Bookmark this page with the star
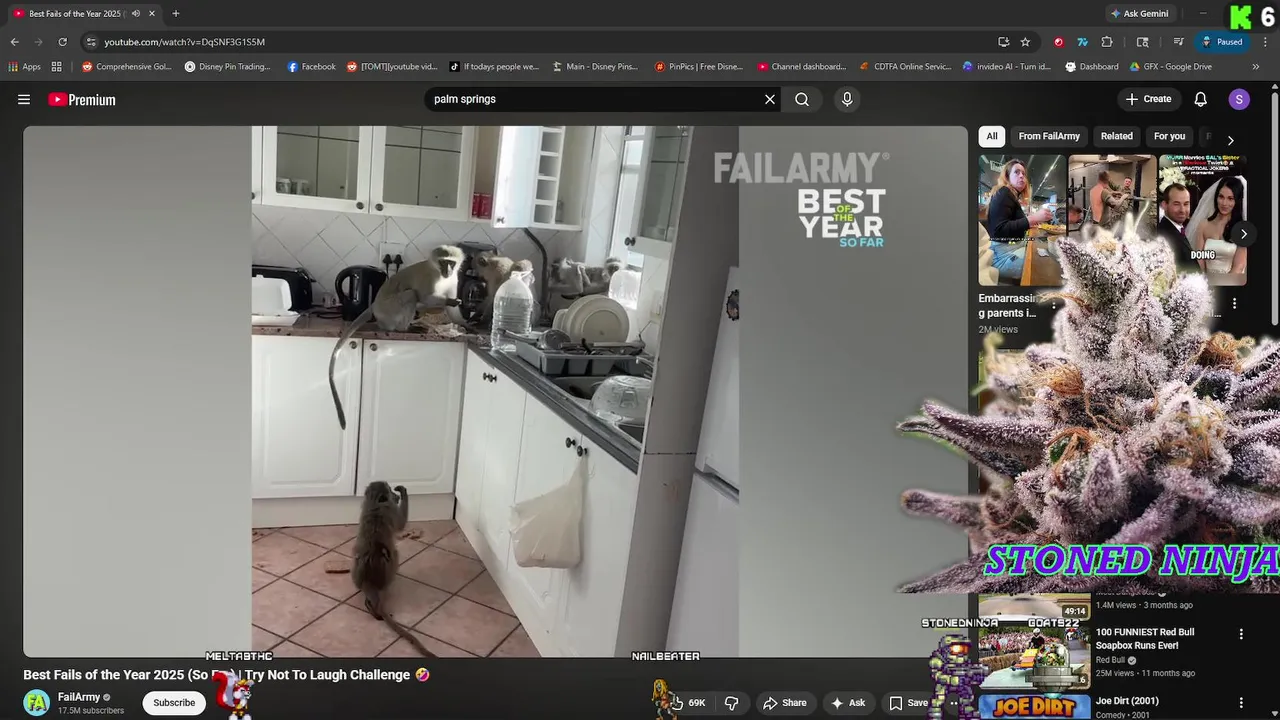This screenshot has height=720, width=1280. (1025, 42)
